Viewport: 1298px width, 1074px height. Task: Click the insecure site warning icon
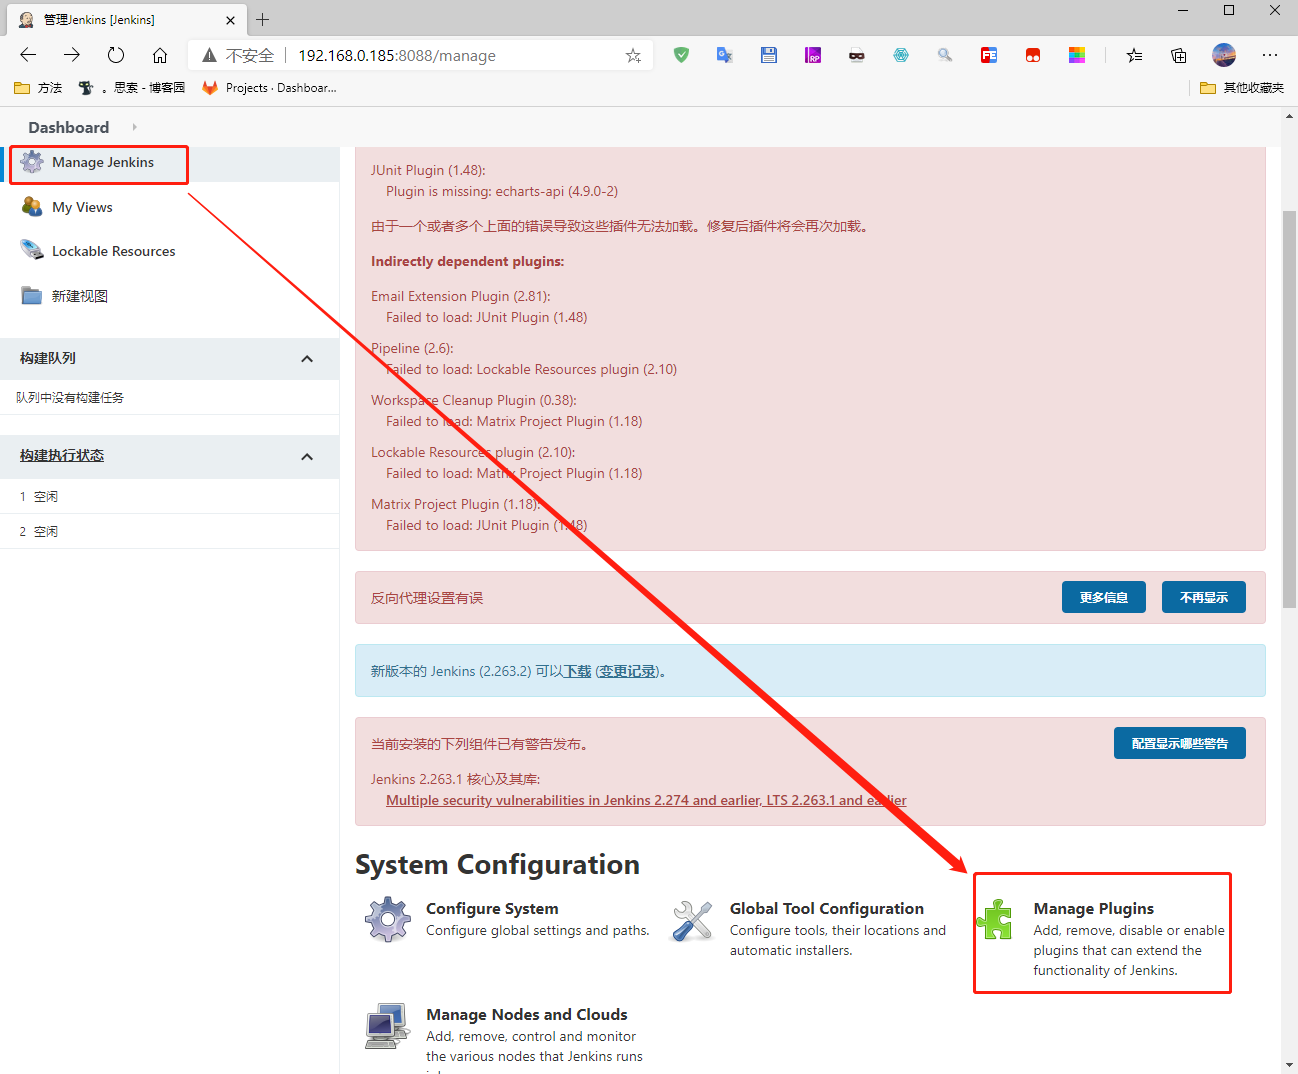[x=209, y=55]
